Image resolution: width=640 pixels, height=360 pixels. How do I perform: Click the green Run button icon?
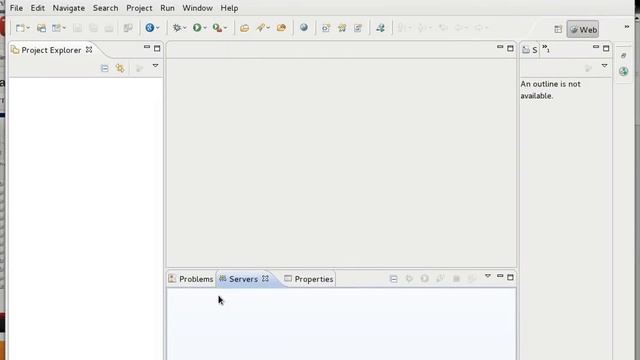point(197,28)
